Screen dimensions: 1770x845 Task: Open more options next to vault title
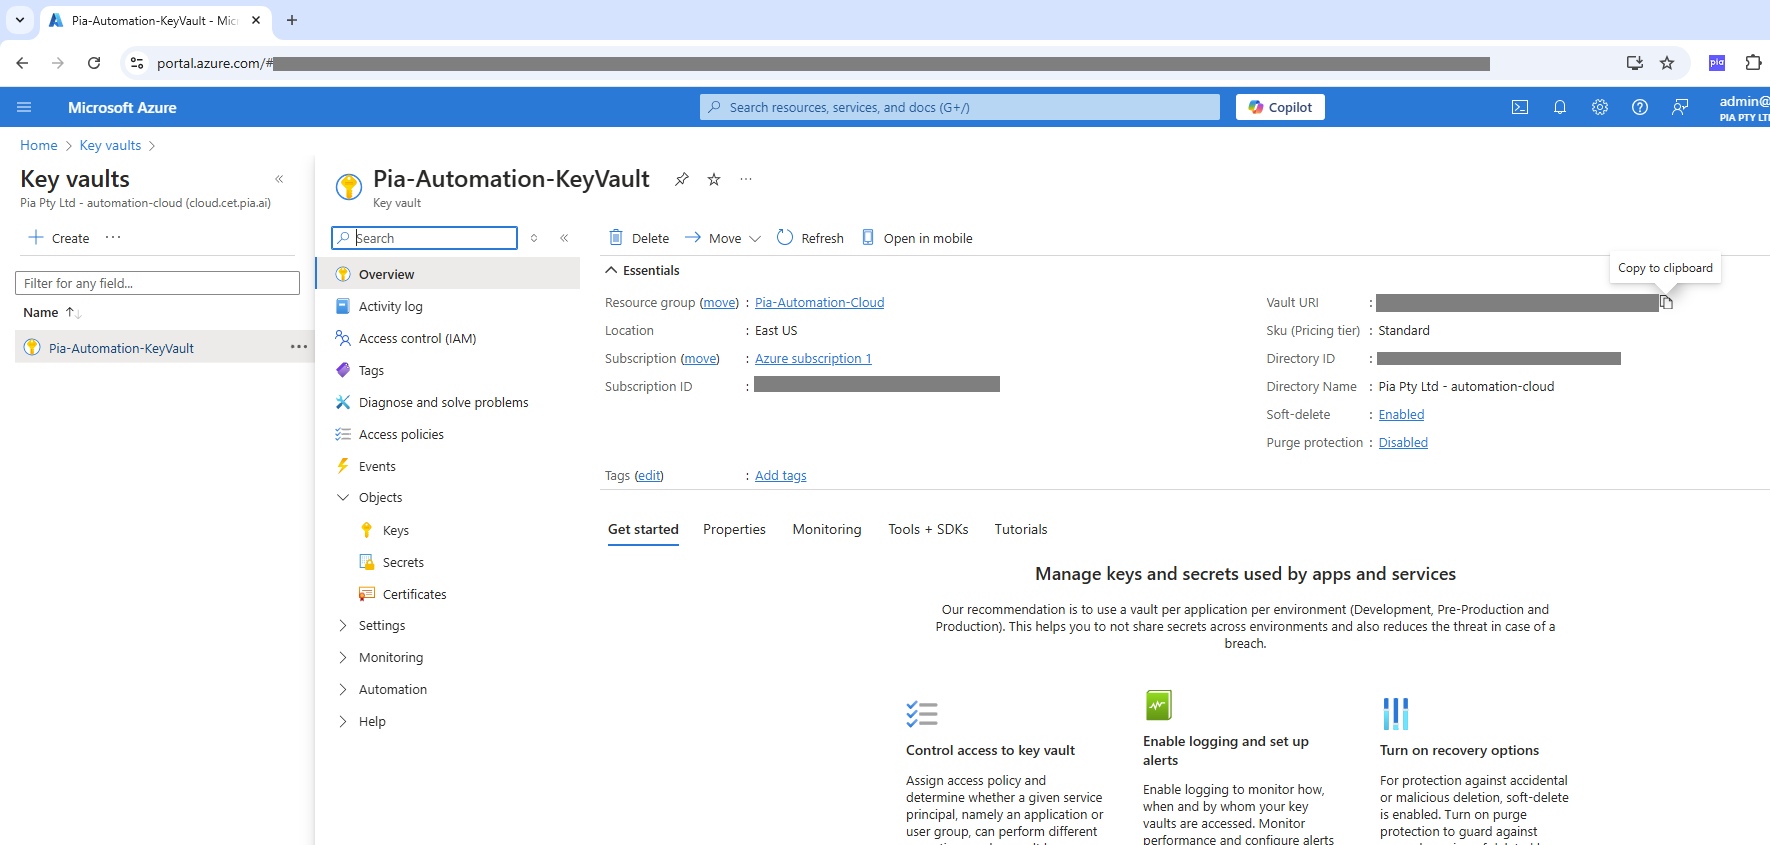pos(746,179)
